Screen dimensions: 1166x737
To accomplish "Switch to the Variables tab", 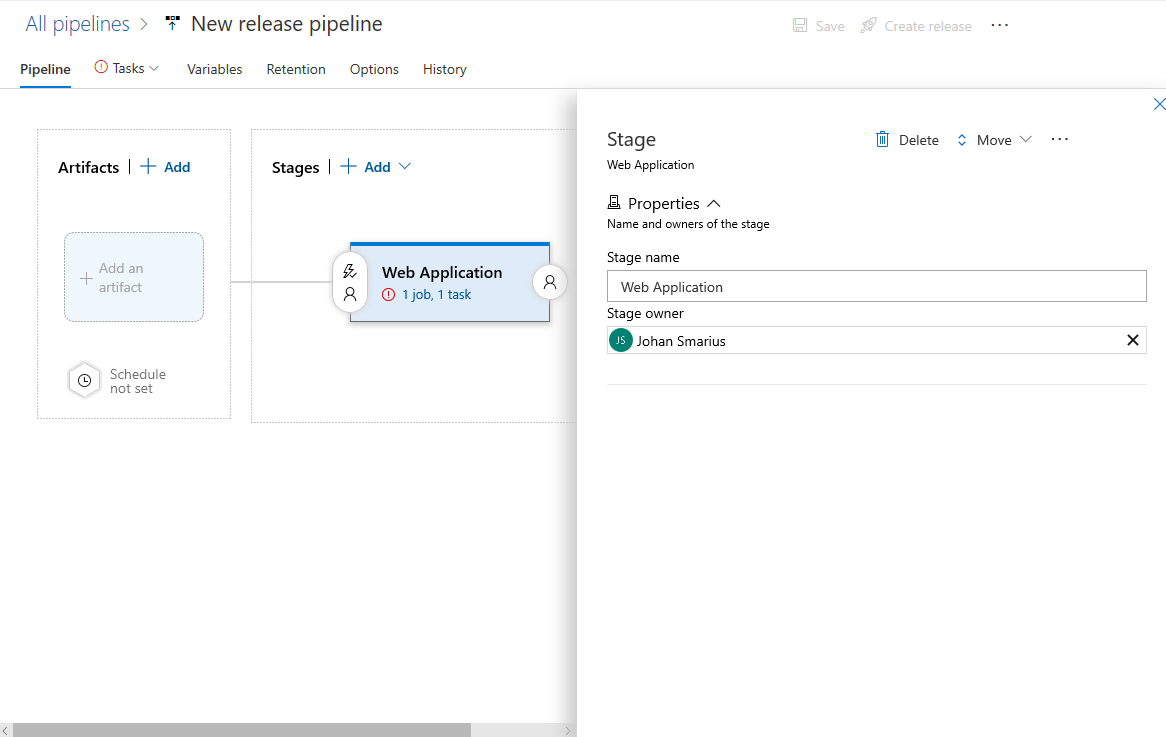I will click(214, 69).
